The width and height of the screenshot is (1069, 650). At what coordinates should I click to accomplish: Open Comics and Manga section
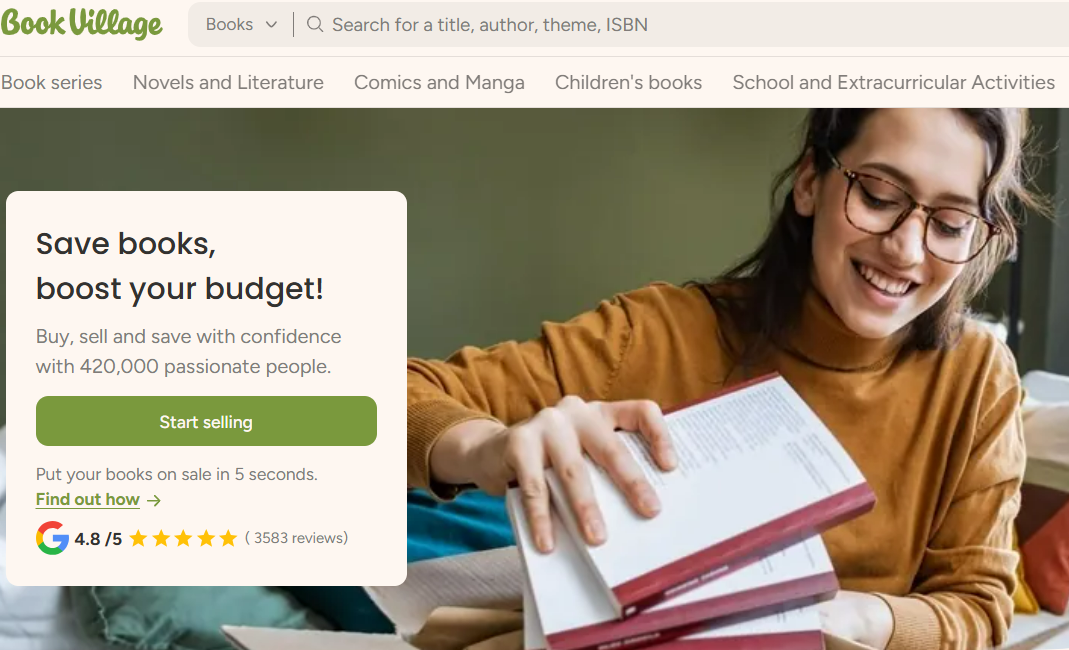pos(439,83)
